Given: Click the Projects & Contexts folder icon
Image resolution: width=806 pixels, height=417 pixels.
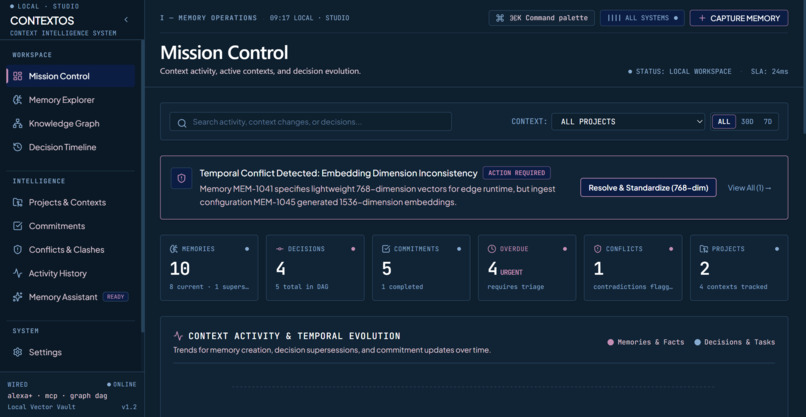Looking at the screenshot, I should 17,202.
